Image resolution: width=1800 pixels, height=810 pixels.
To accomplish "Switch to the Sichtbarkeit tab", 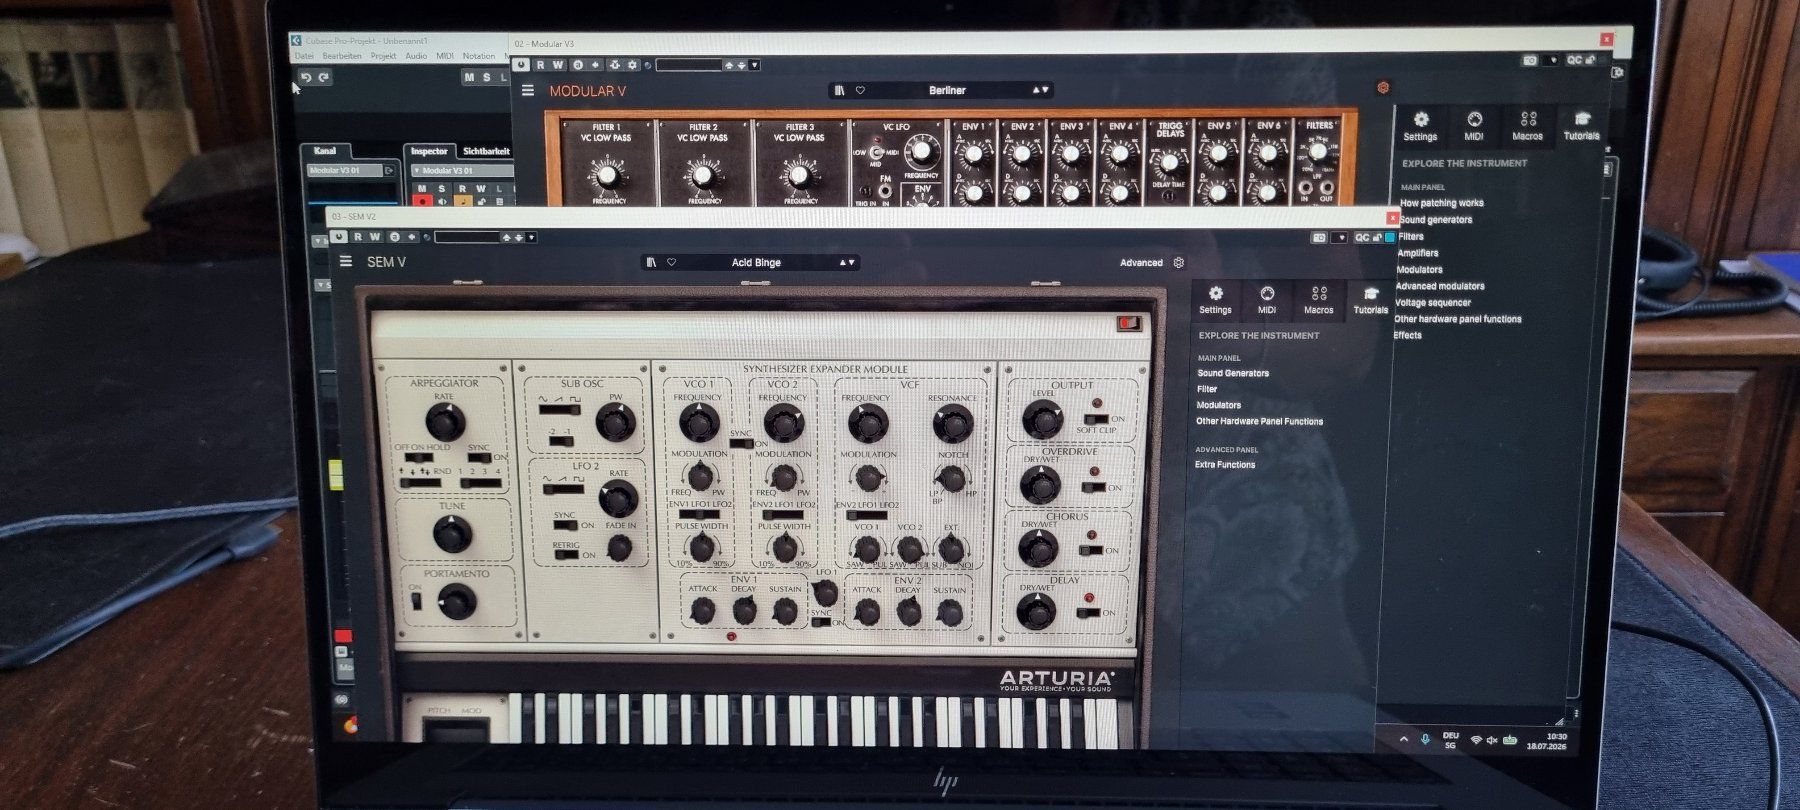I will pyautogui.click(x=486, y=151).
